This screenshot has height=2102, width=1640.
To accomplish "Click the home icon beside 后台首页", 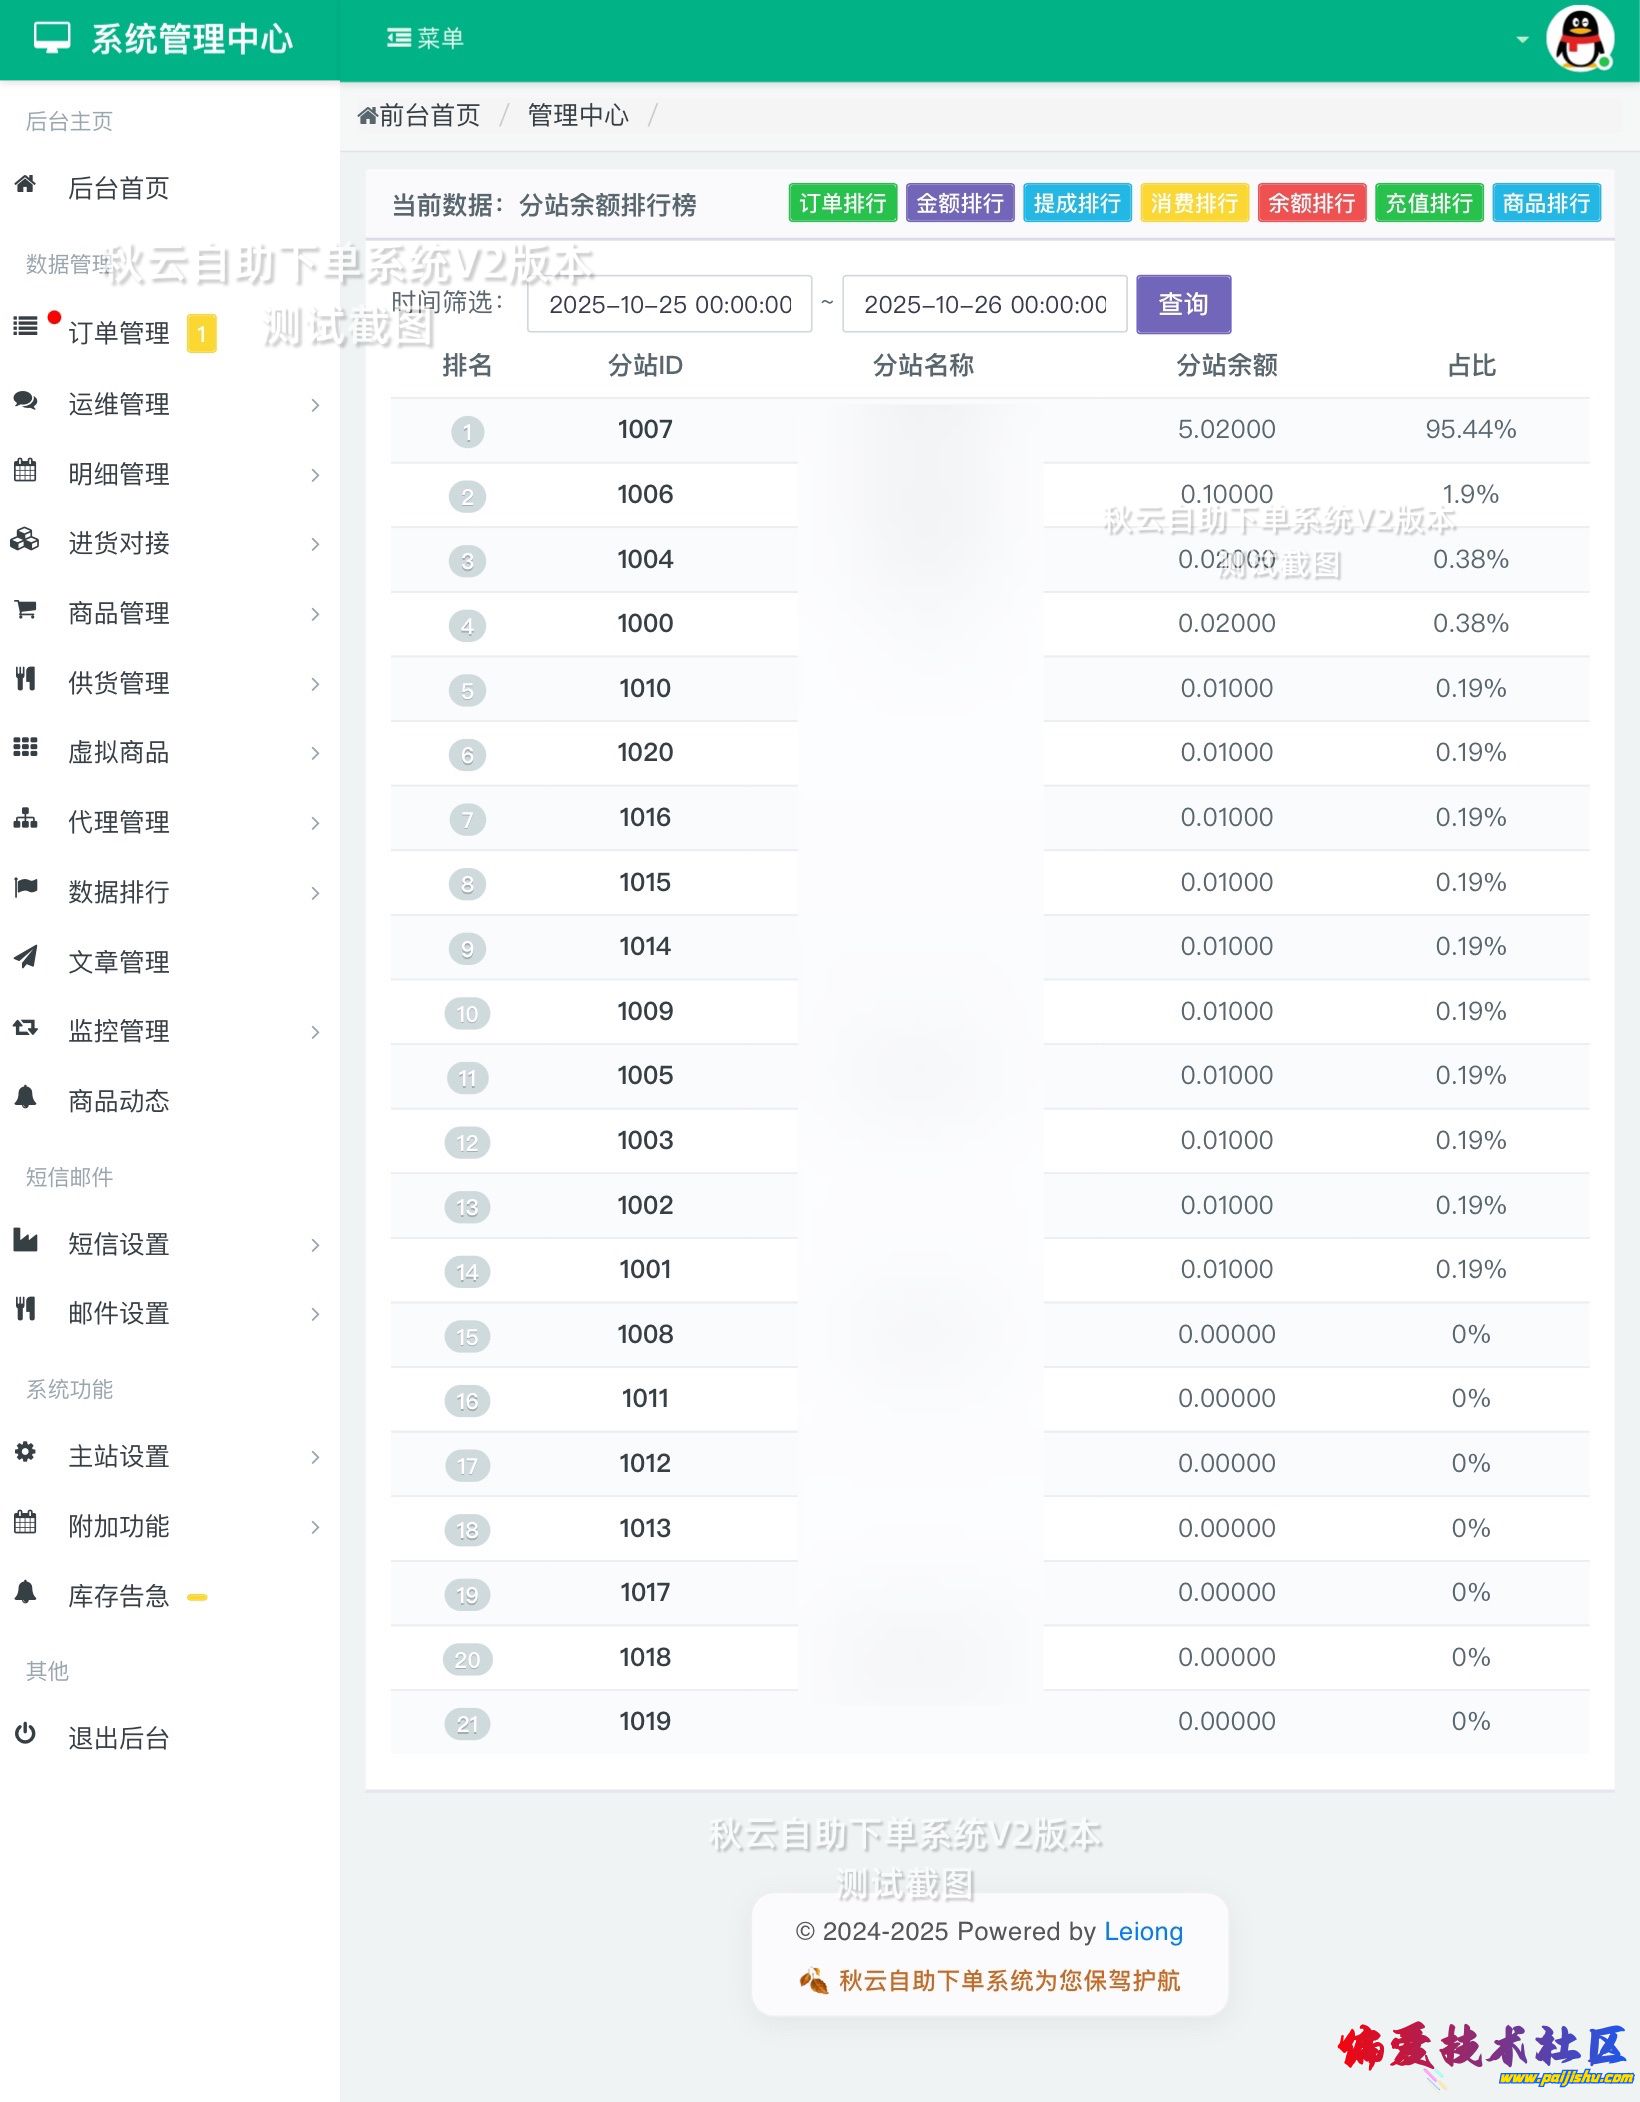I will 25,184.
